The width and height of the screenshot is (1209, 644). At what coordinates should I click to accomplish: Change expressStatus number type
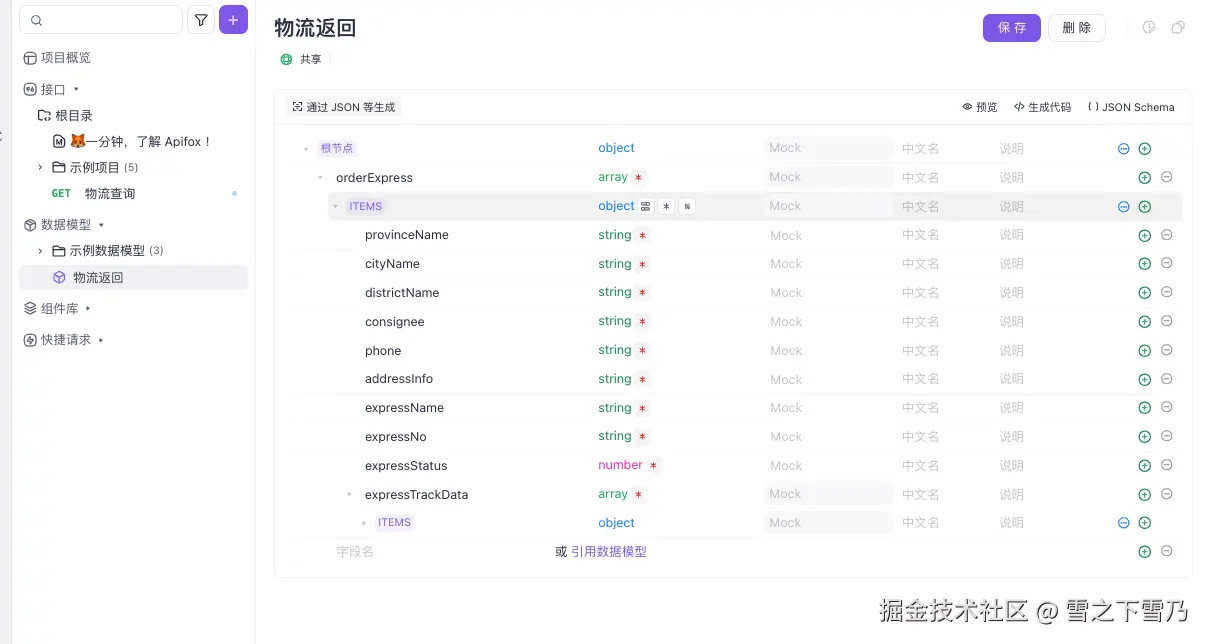(x=620, y=465)
